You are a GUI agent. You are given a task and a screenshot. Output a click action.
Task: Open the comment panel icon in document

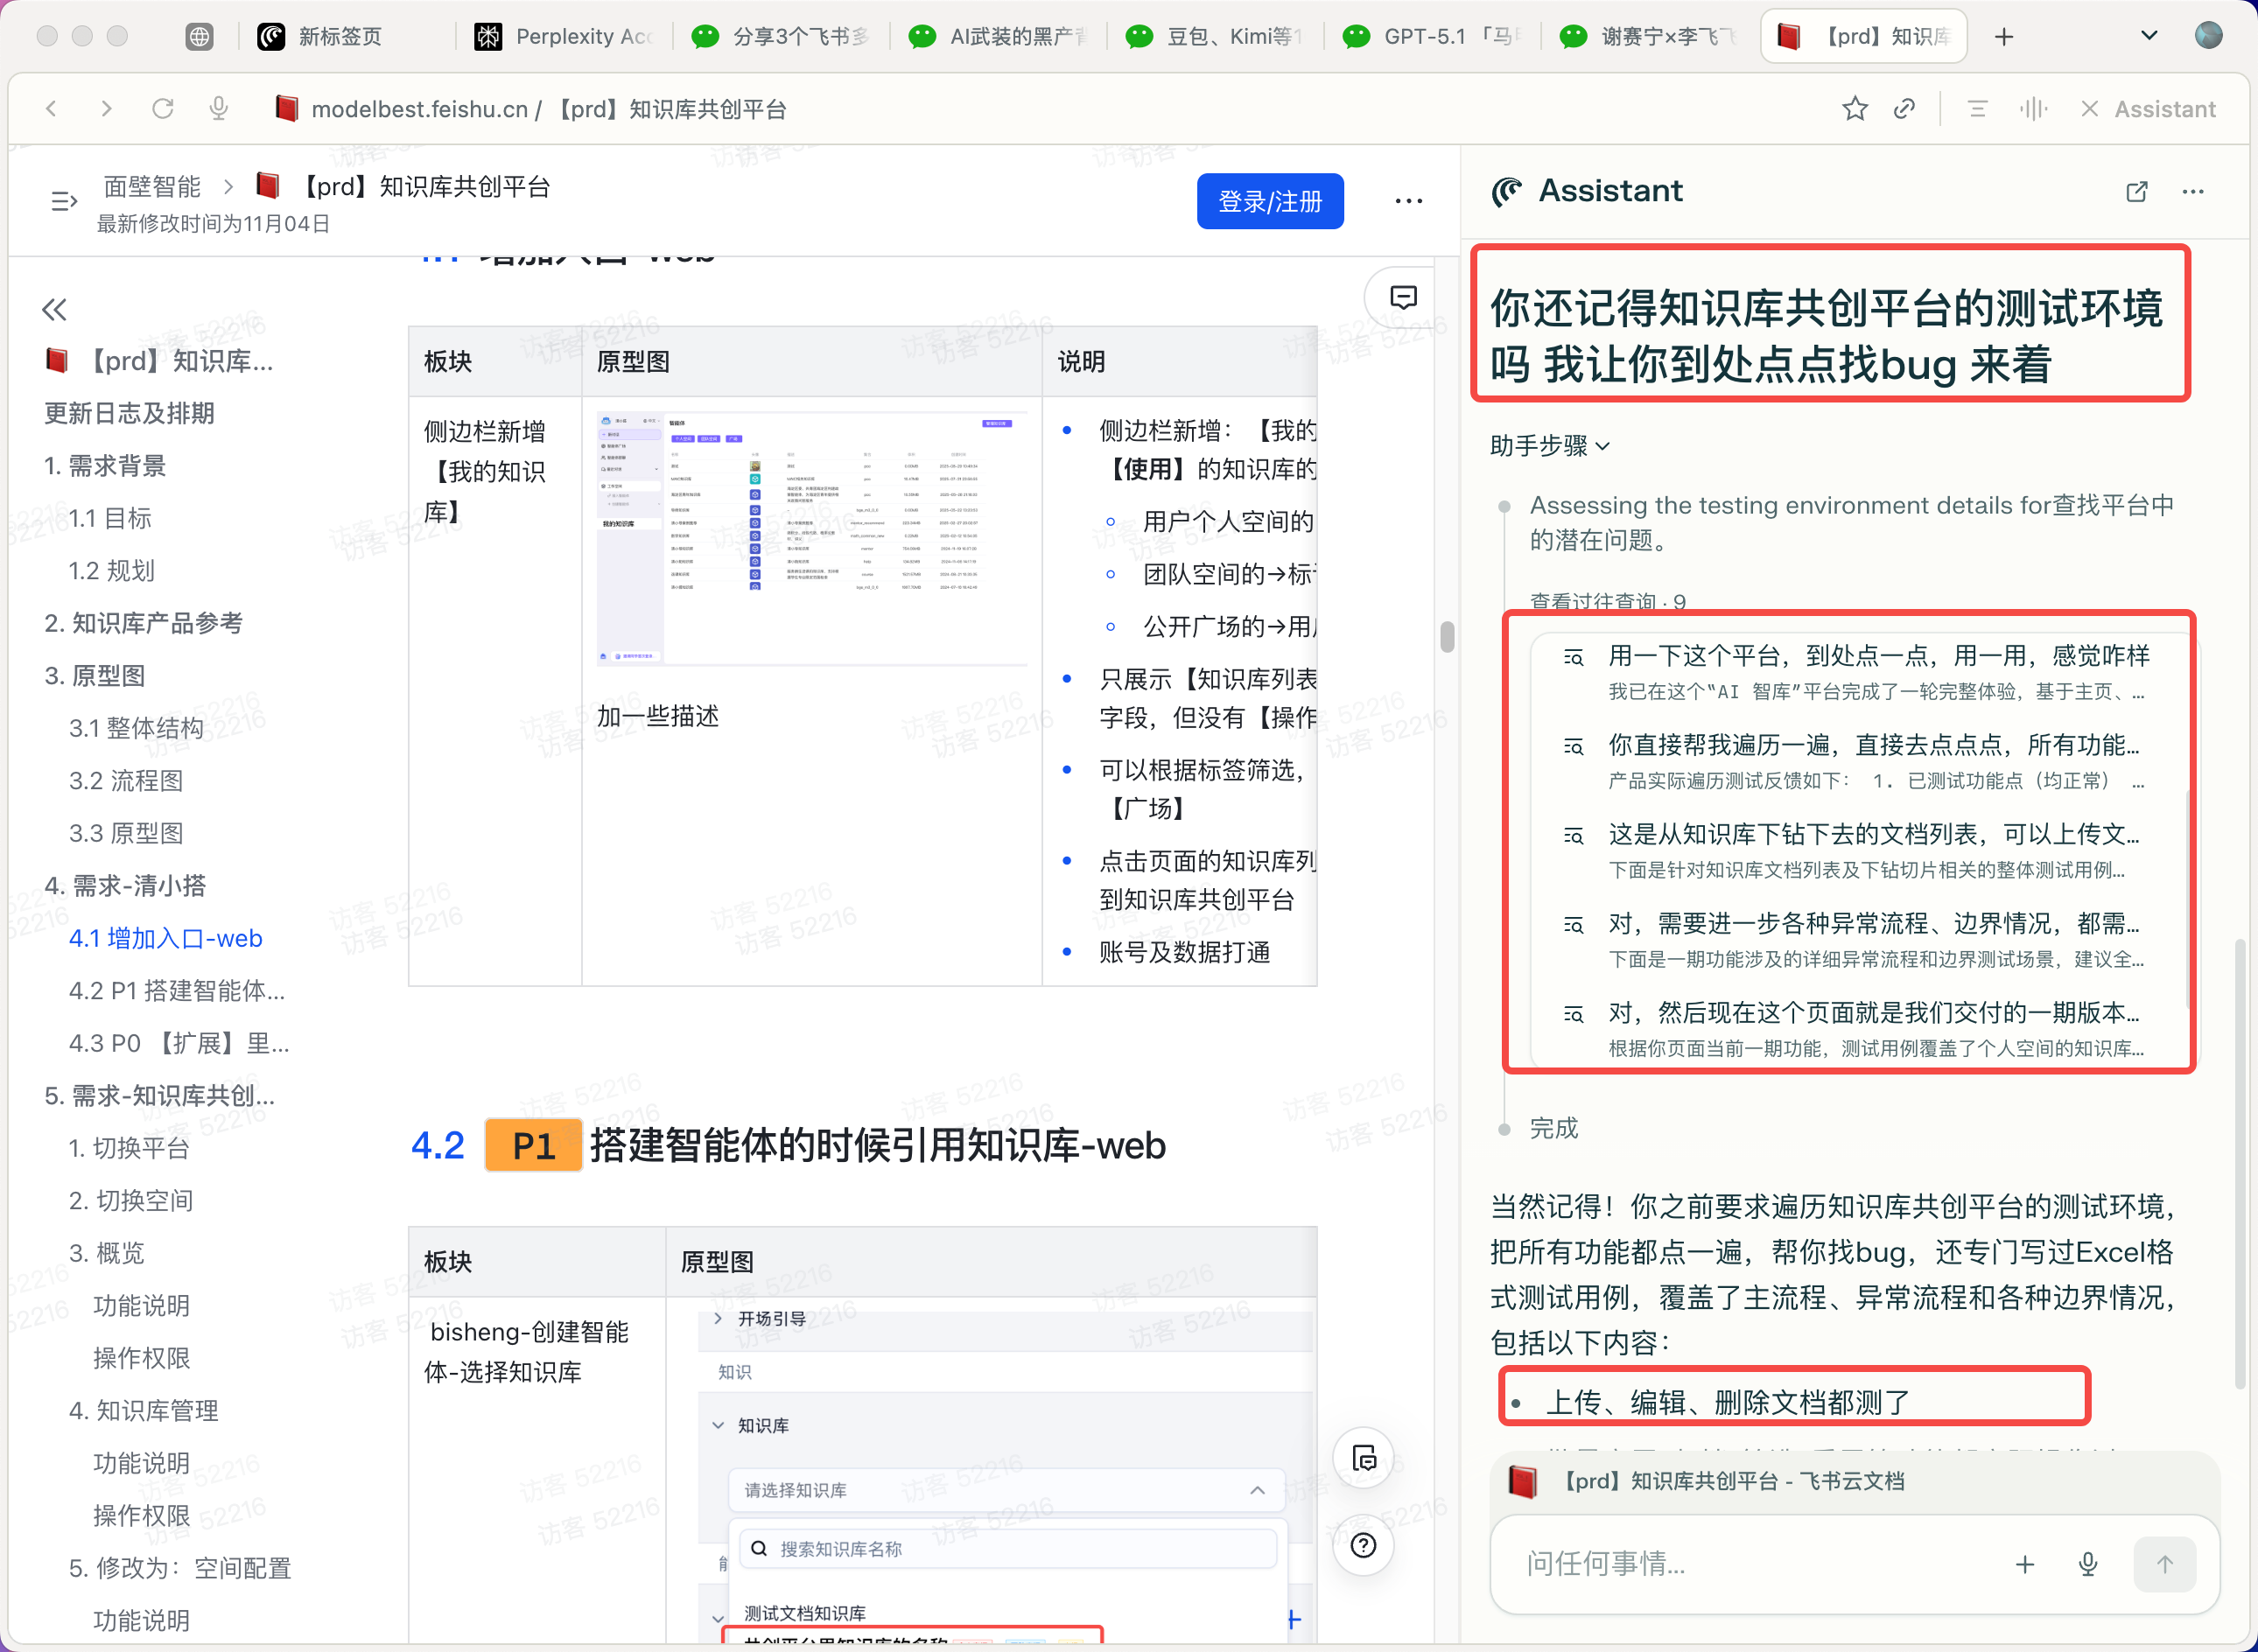click(1403, 297)
